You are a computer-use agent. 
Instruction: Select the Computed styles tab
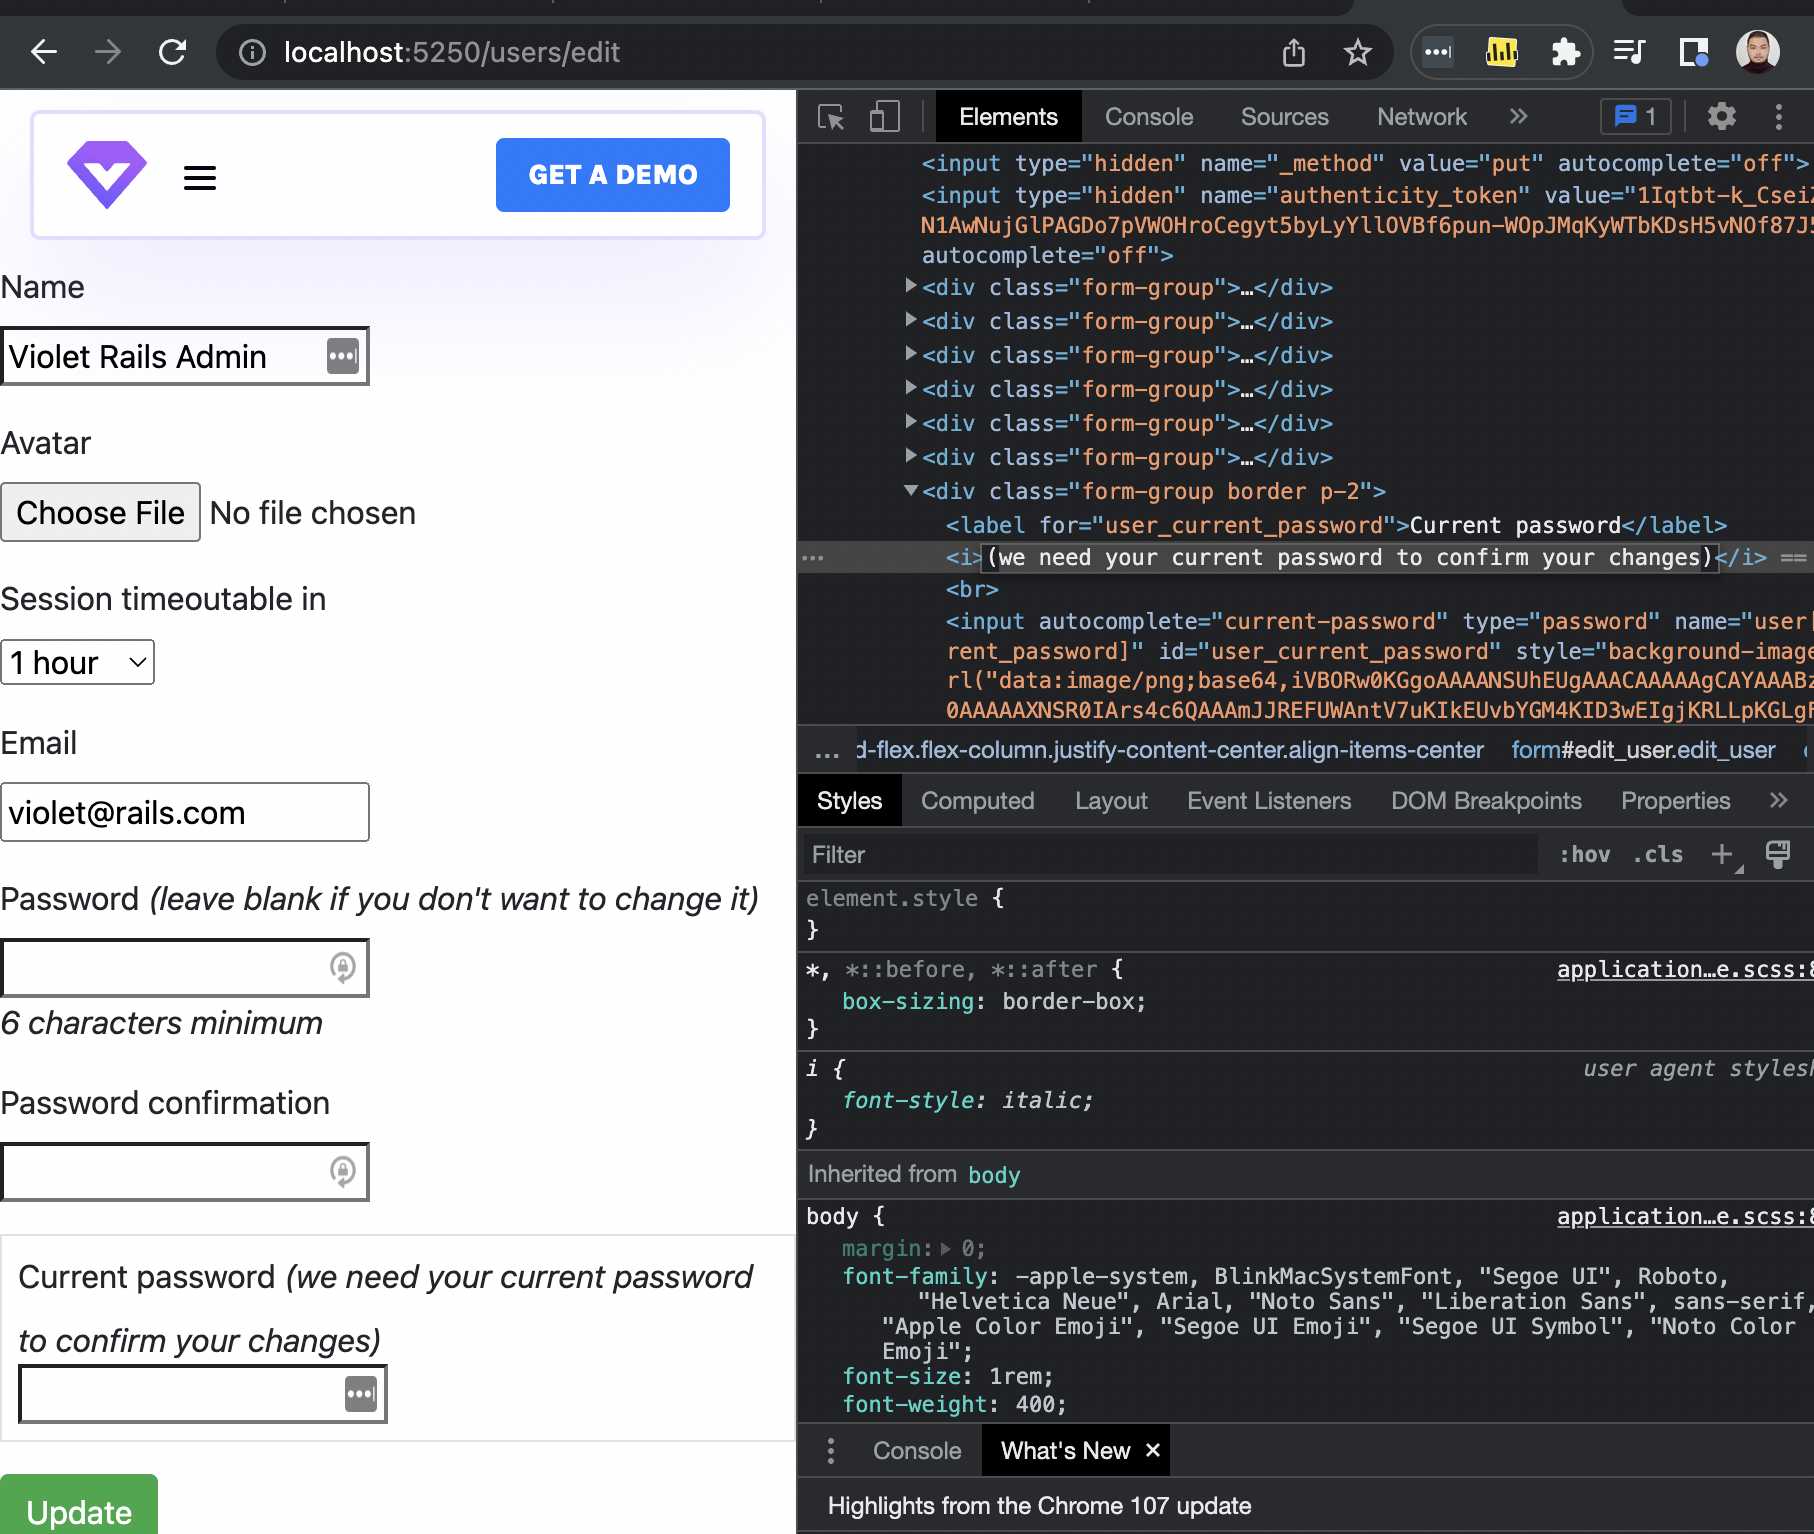click(x=978, y=801)
